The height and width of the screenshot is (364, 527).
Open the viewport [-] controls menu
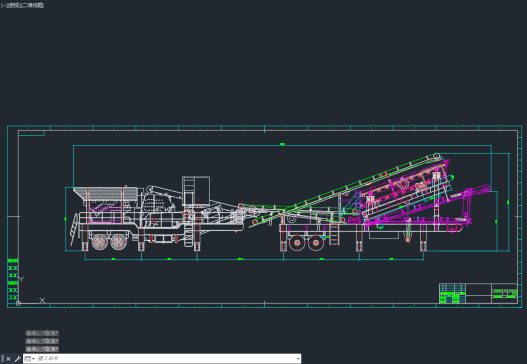3,5
